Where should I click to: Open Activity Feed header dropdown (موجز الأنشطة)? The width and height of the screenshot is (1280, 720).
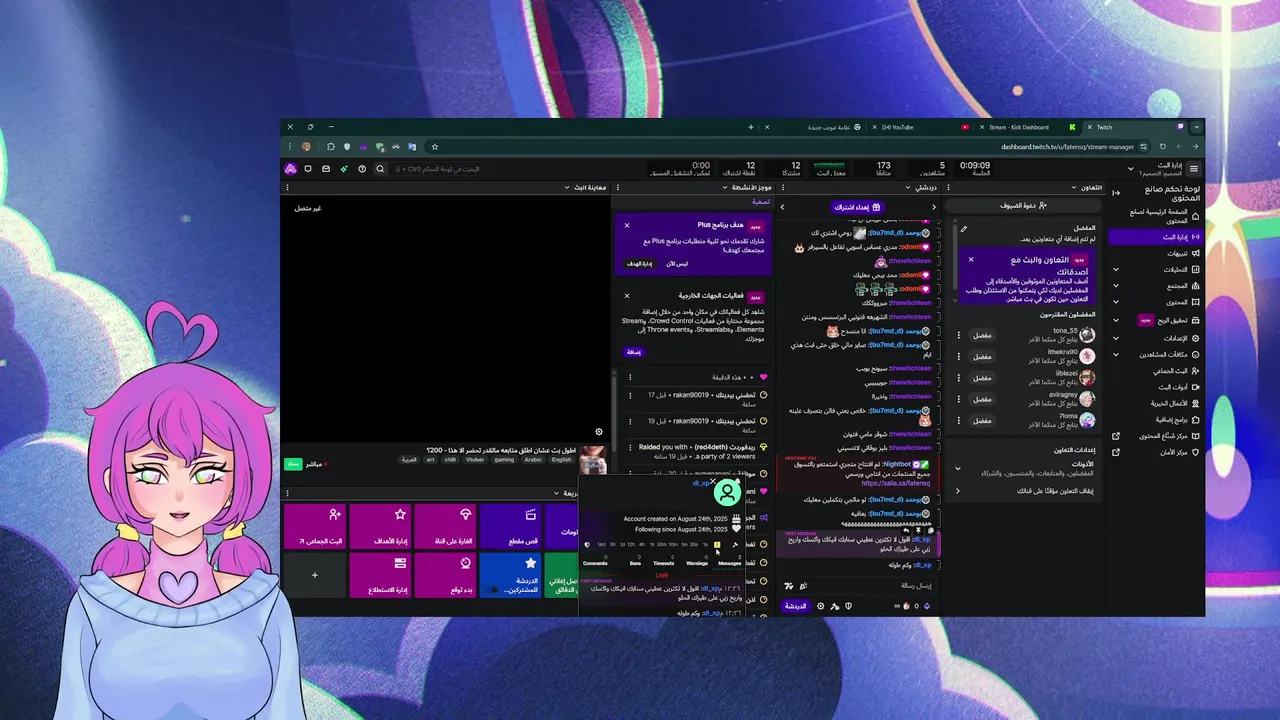click(x=727, y=187)
